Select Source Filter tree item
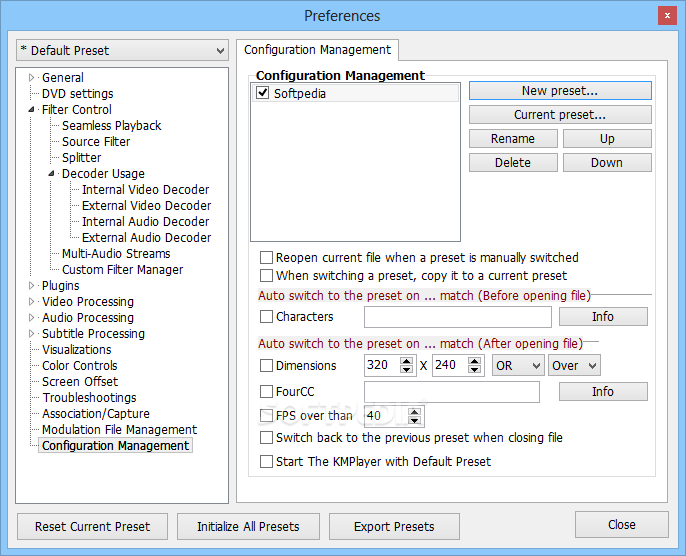Image resolution: width=686 pixels, height=556 pixels. [x=96, y=142]
